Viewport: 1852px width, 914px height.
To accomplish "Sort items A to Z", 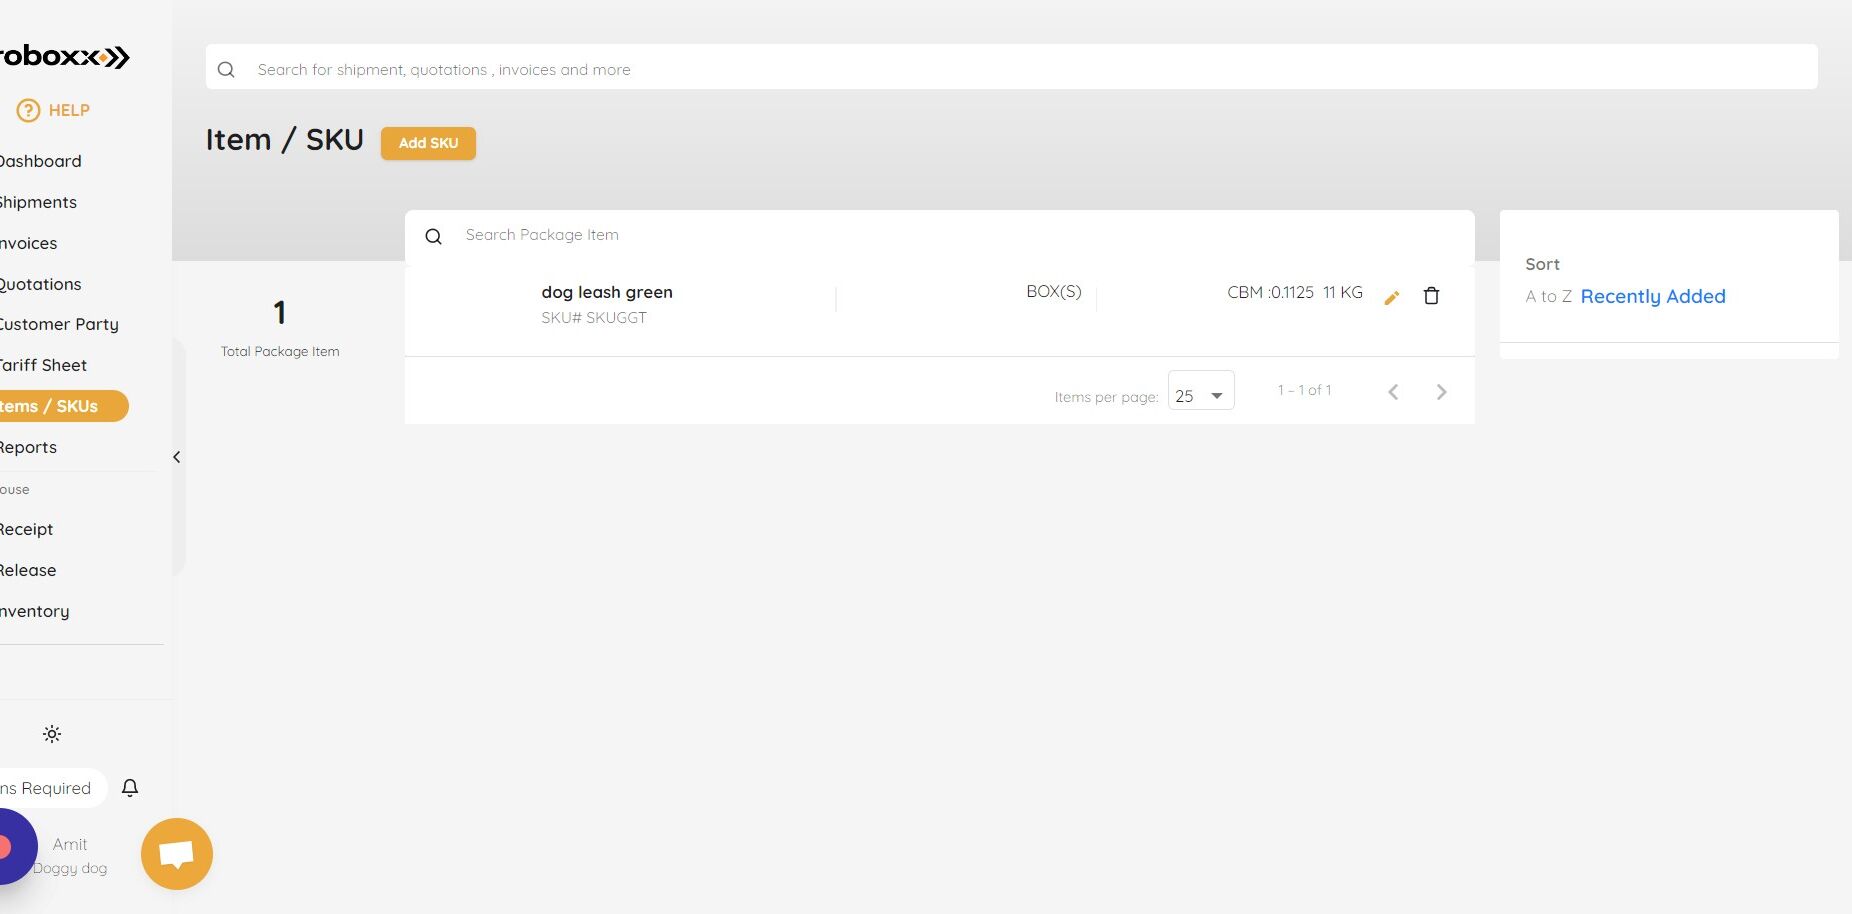I will pyautogui.click(x=1548, y=296).
